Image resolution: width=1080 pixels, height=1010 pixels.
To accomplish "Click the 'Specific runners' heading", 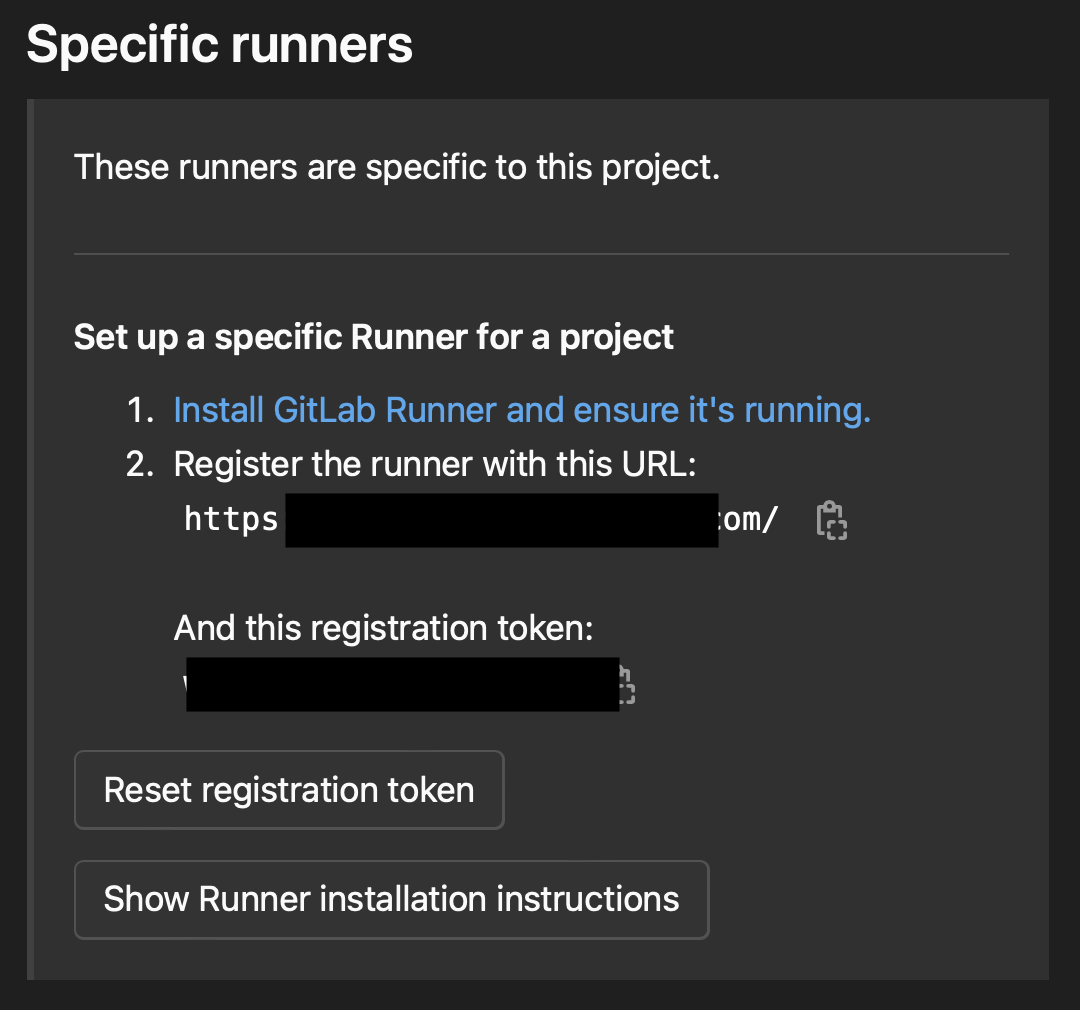I will click(220, 43).
